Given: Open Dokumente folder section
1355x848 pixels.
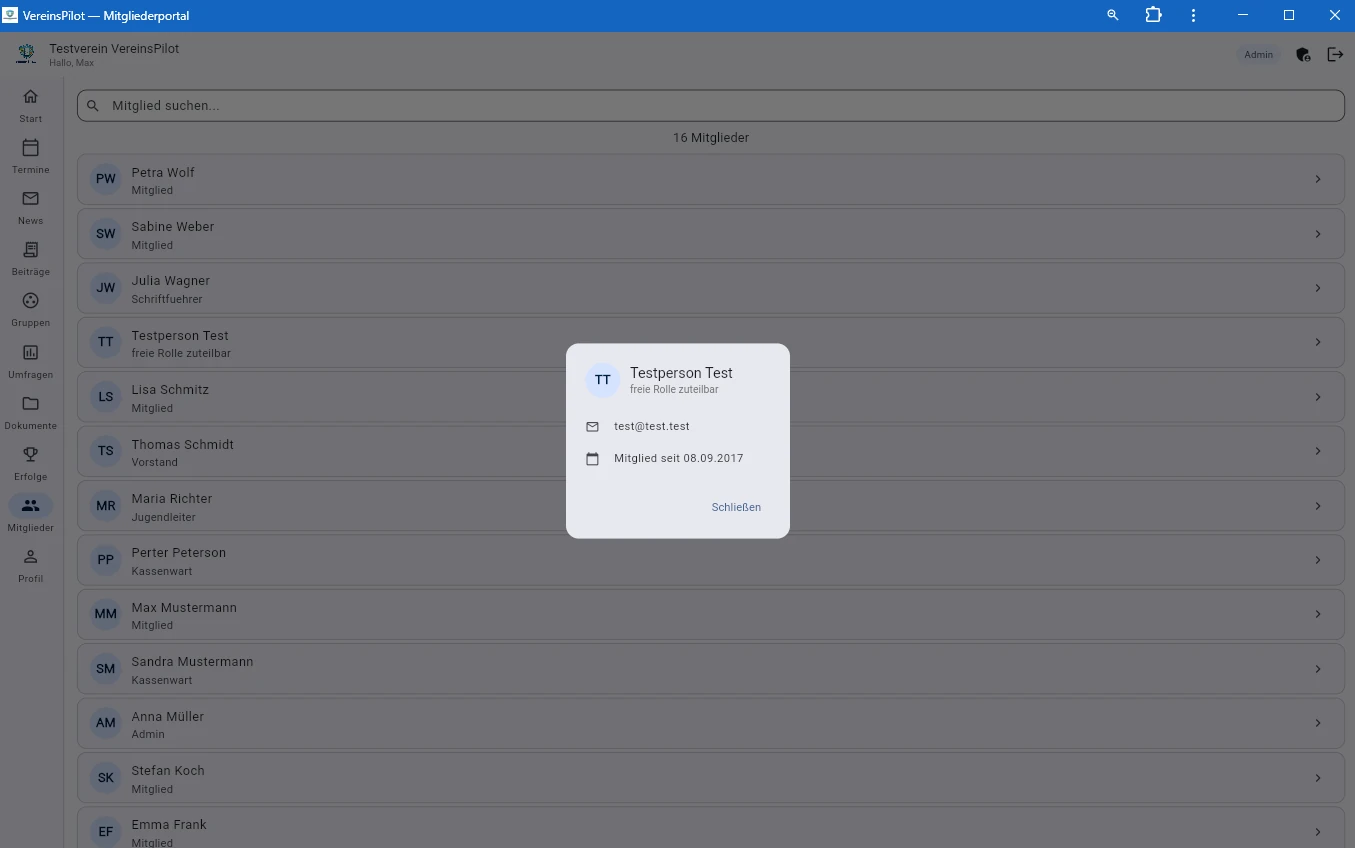Looking at the screenshot, I should [x=30, y=411].
